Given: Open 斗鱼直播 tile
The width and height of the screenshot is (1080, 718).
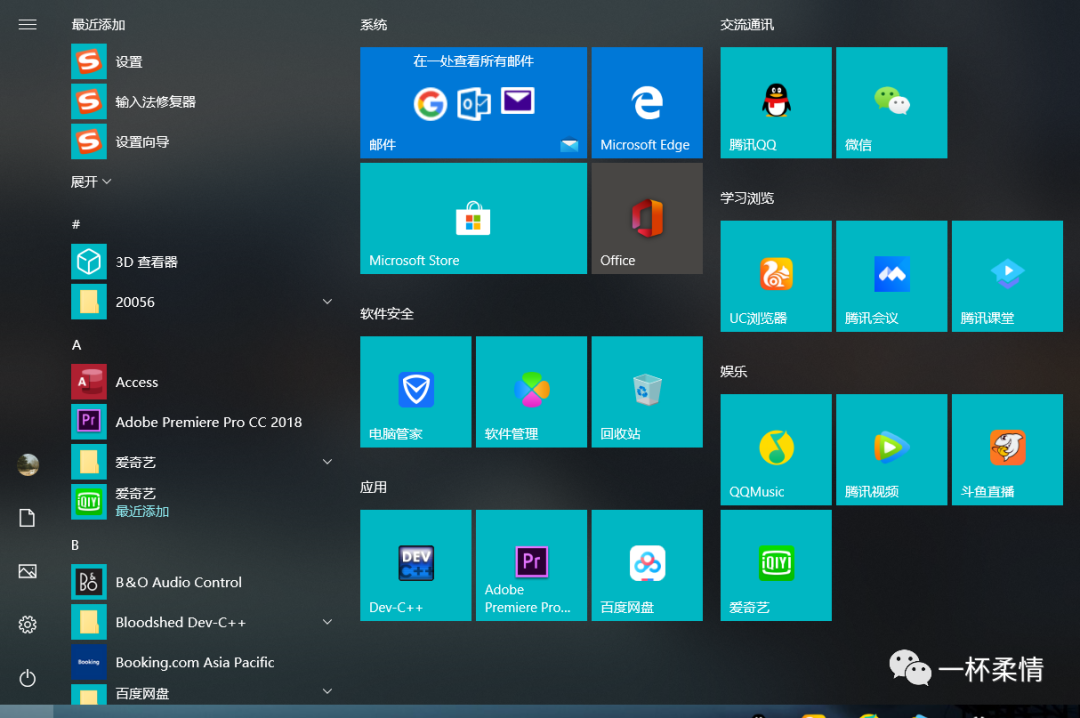Looking at the screenshot, I should tap(1007, 450).
